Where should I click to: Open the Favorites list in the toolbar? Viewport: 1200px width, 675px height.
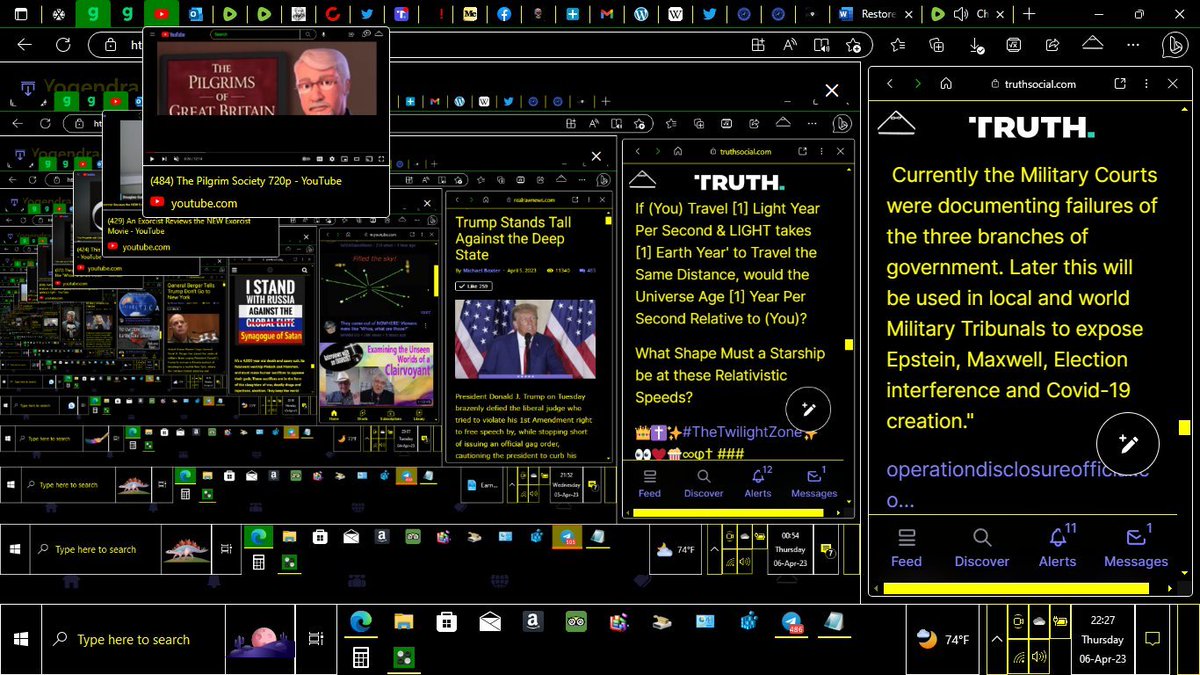coord(898,45)
